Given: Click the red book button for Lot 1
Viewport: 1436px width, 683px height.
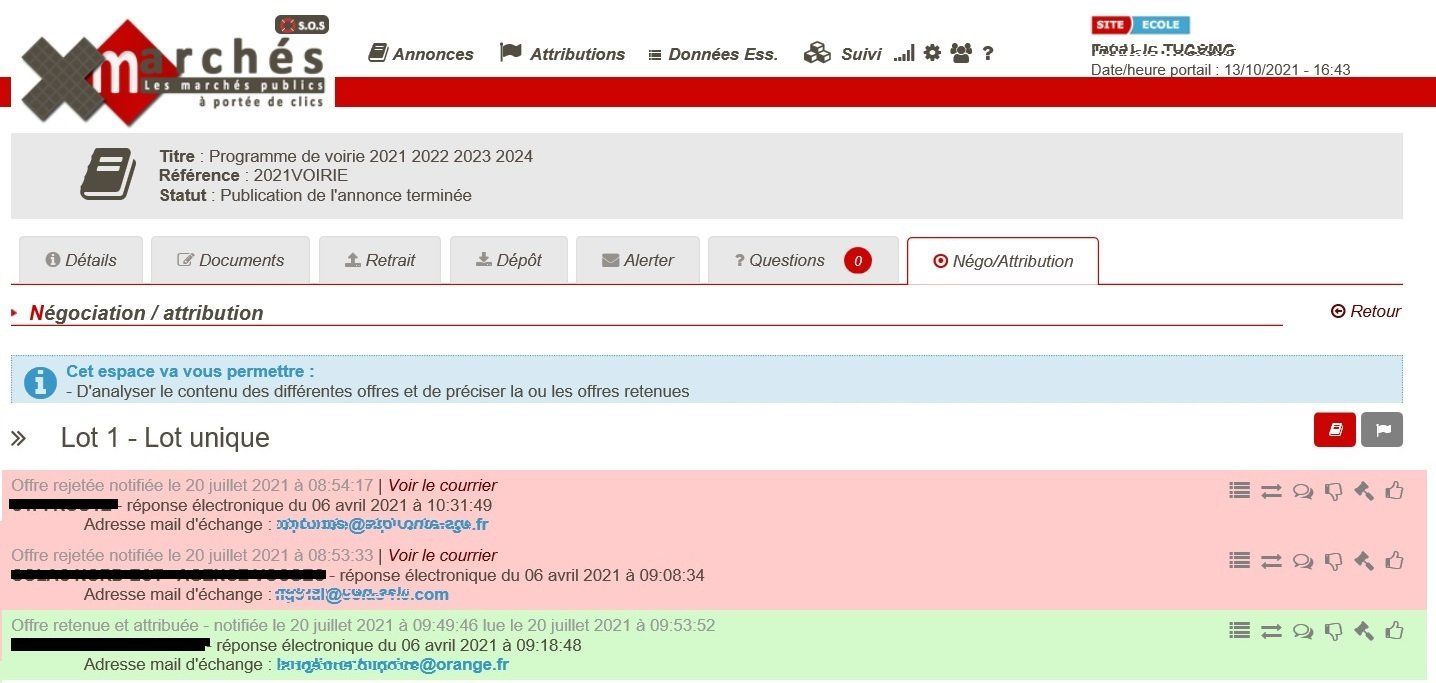Looking at the screenshot, I should [1335, 430].
